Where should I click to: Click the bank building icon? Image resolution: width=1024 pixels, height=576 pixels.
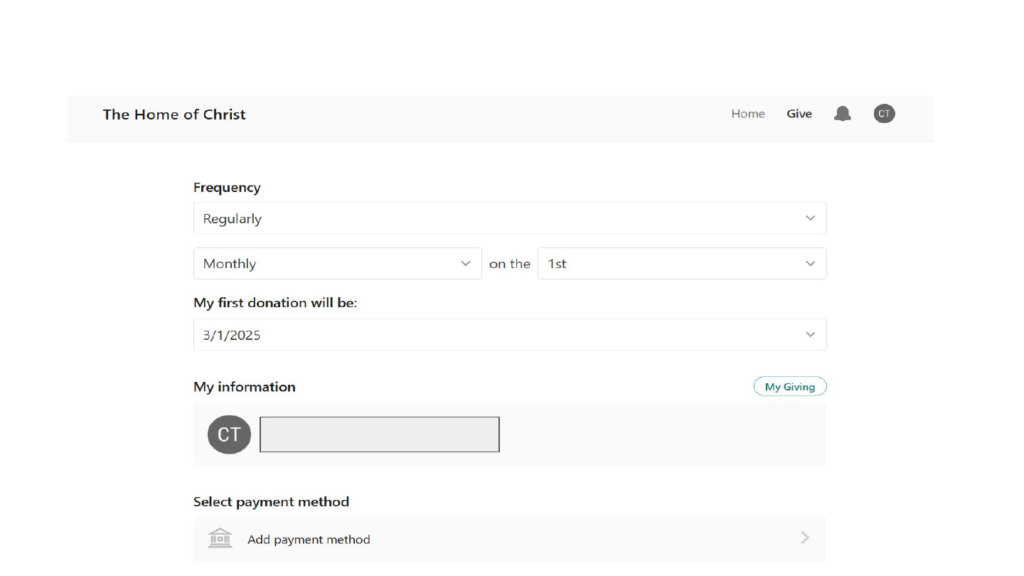pos(220,538)
